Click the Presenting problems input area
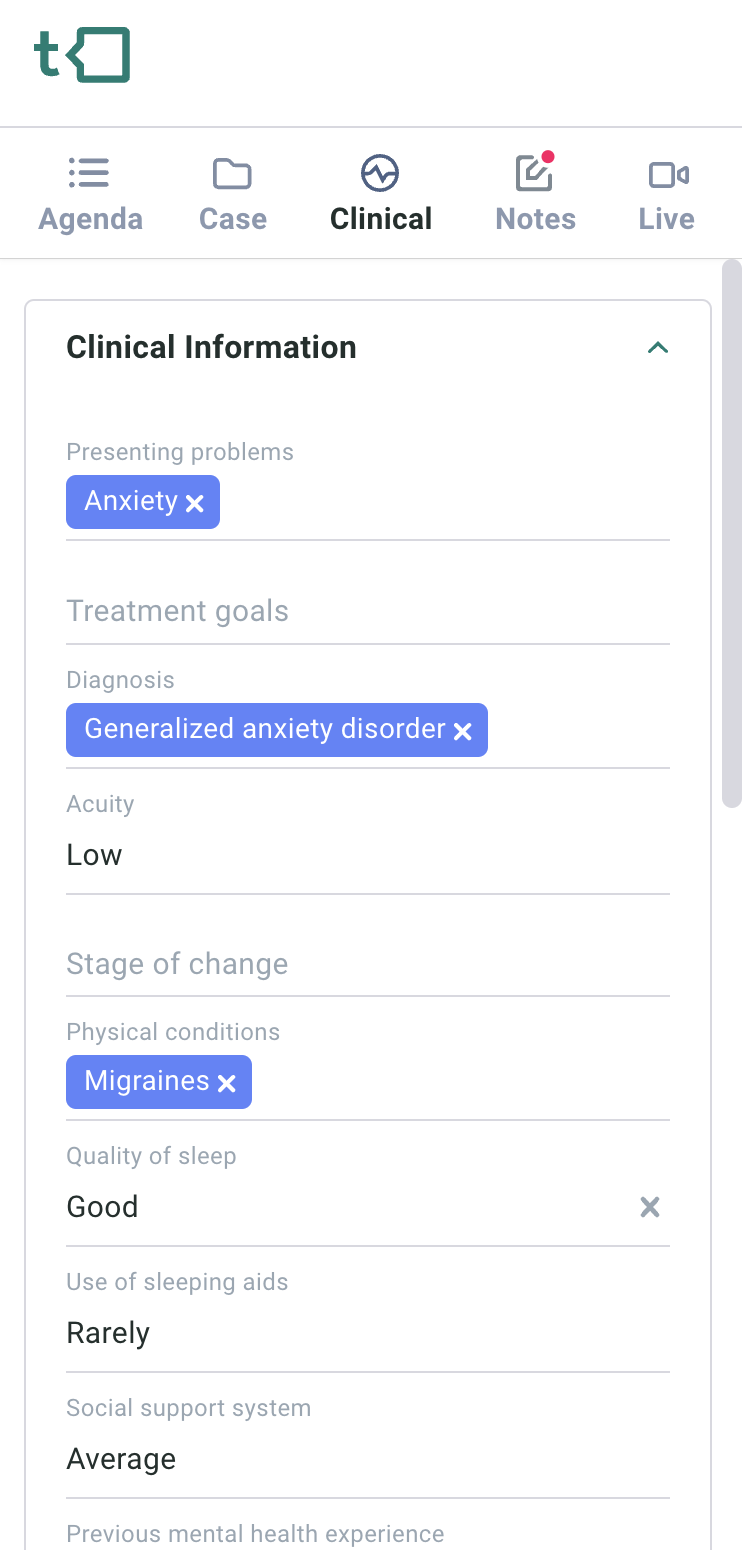The width and height of the screenshot is (742, 1550). (x=440, y=502)
